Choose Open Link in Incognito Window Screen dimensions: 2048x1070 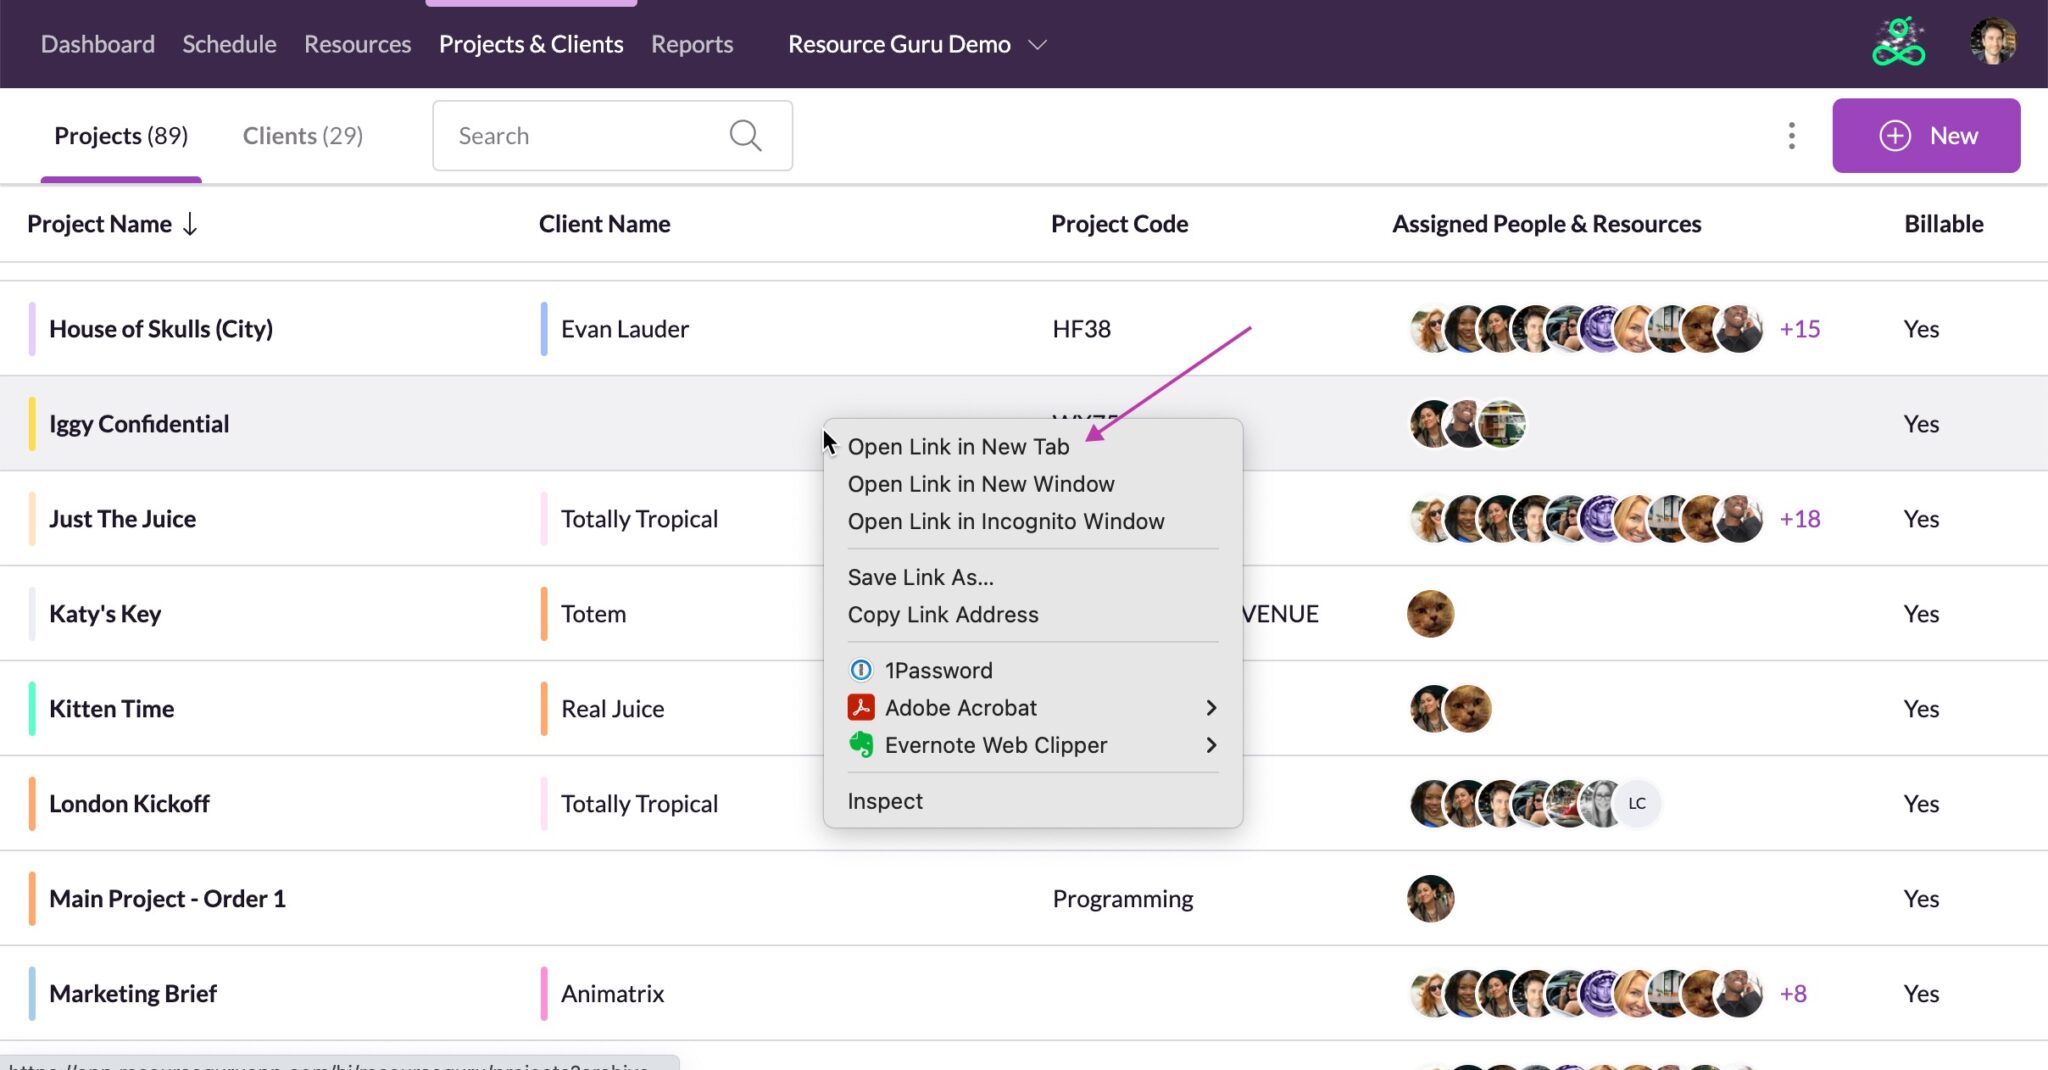[1005, 521]
